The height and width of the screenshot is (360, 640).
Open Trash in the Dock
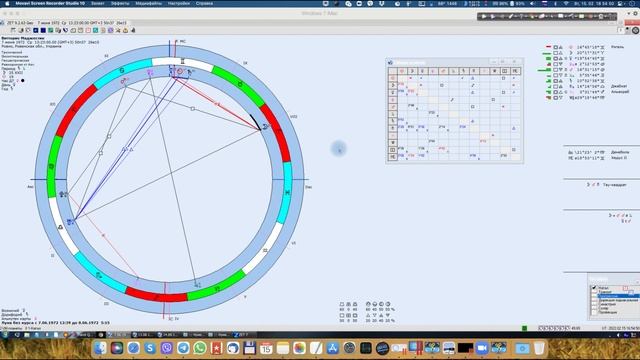(539, 348)
